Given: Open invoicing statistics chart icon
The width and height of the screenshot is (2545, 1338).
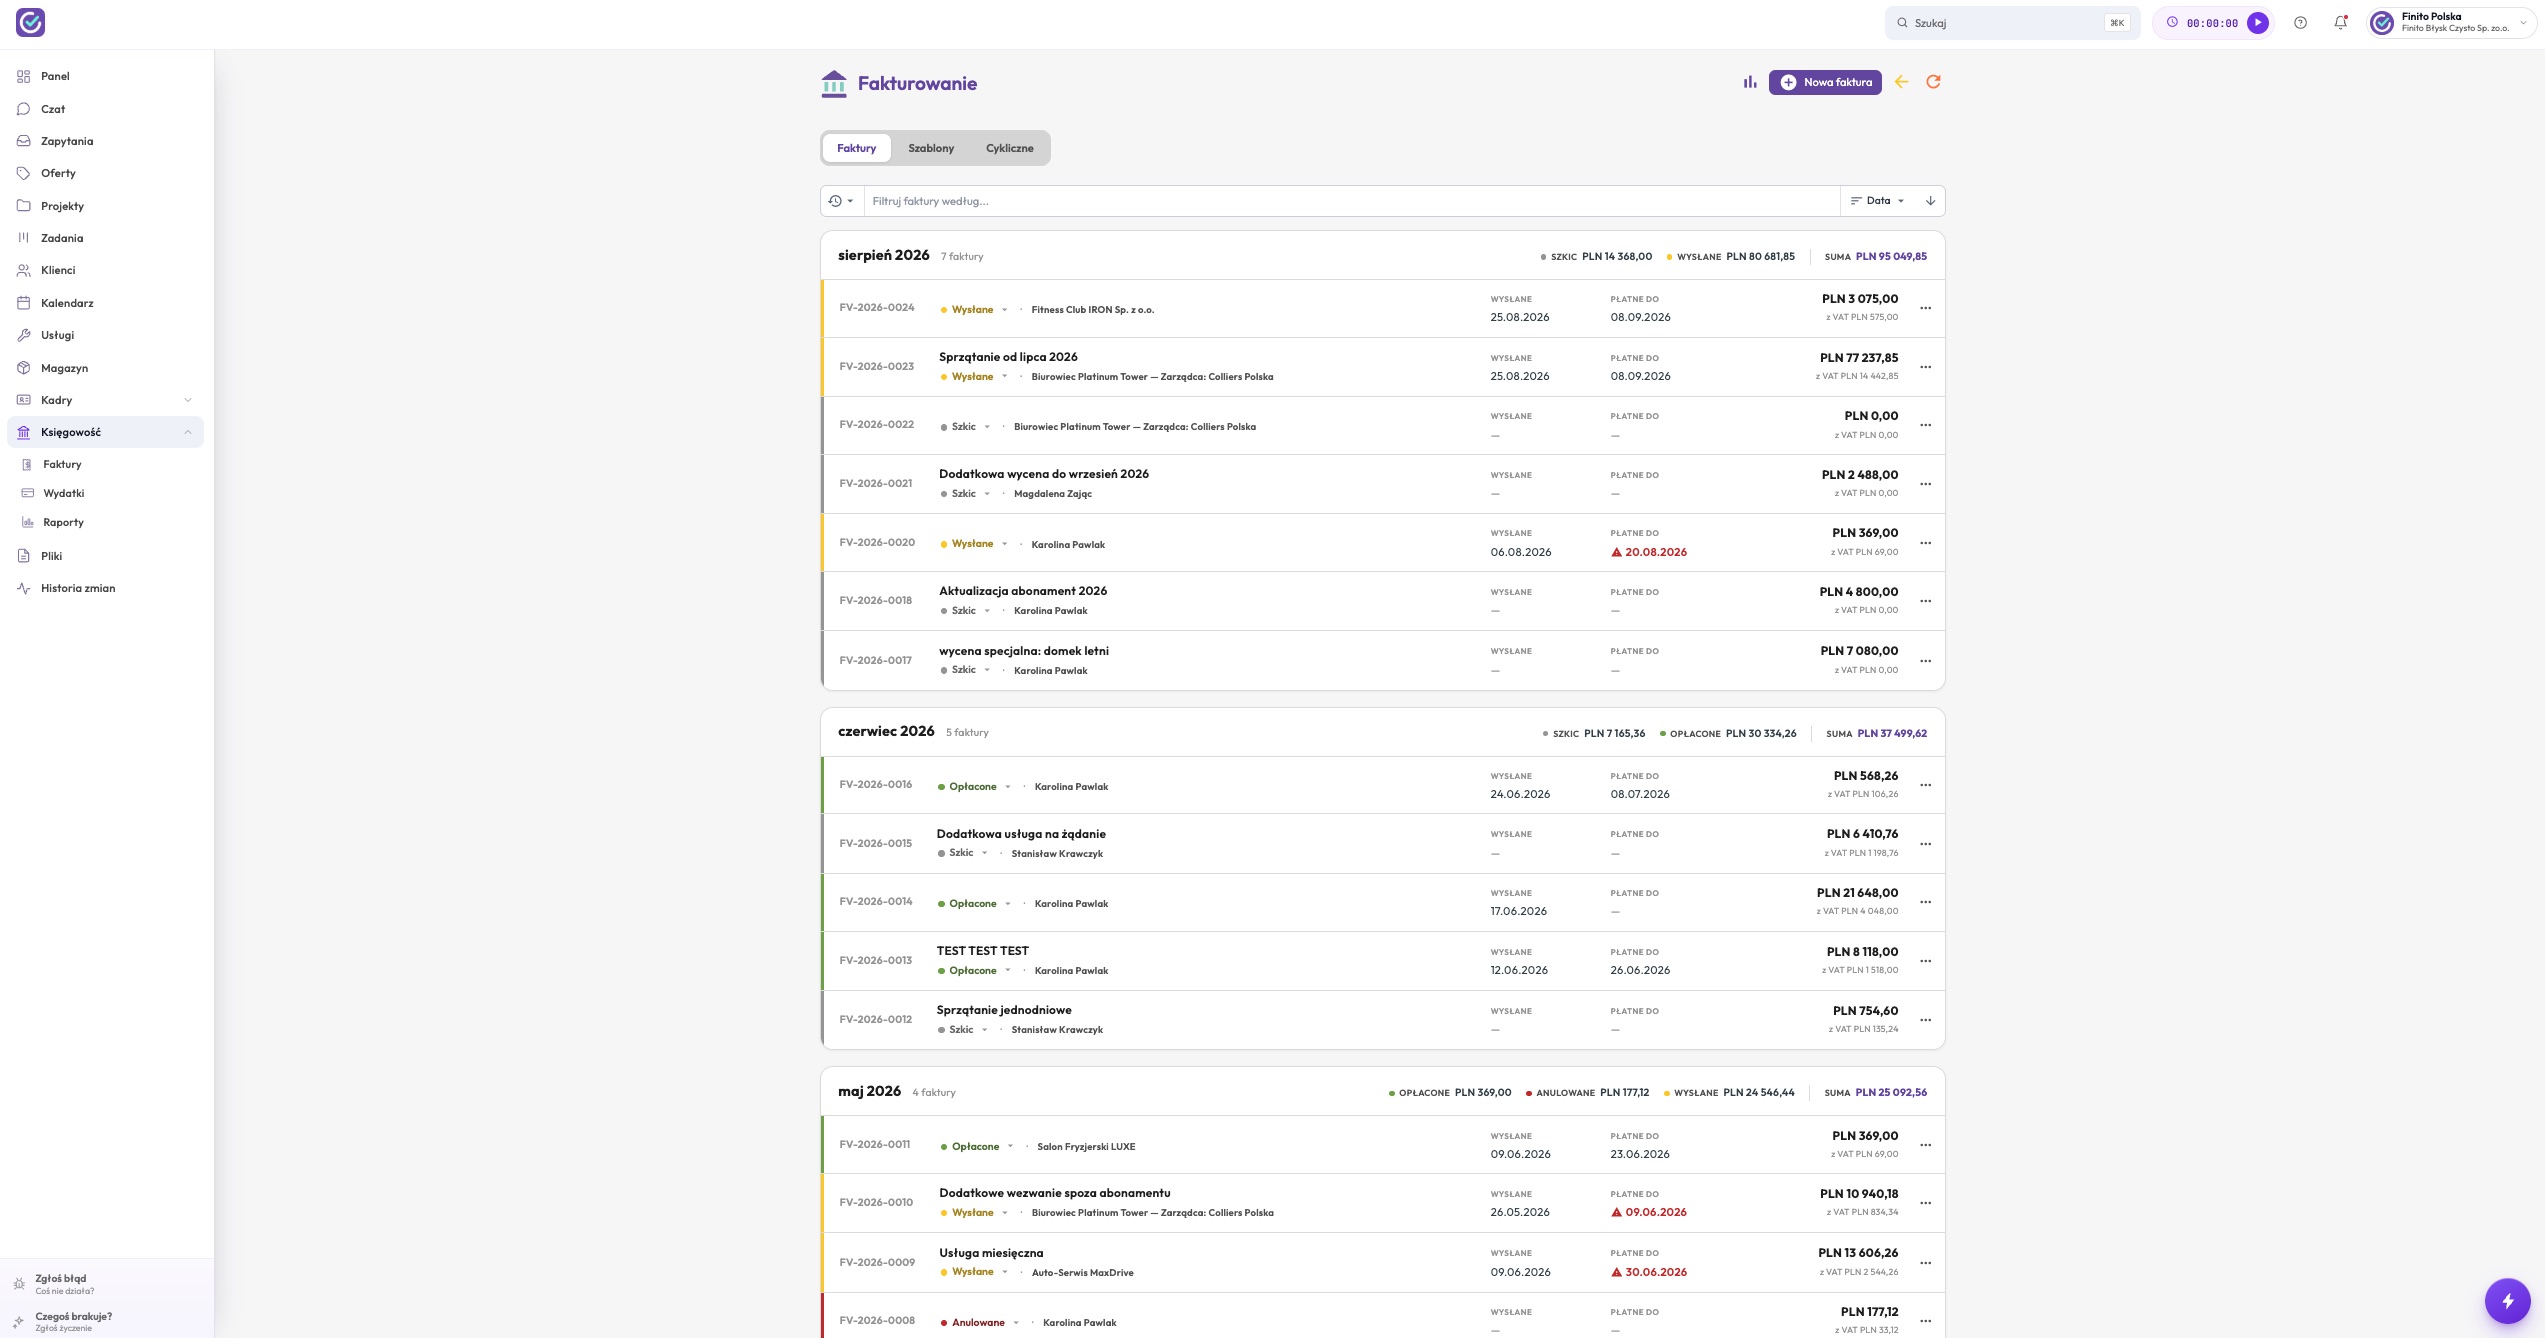Looking at the screenshot, I should (1749, 82).
